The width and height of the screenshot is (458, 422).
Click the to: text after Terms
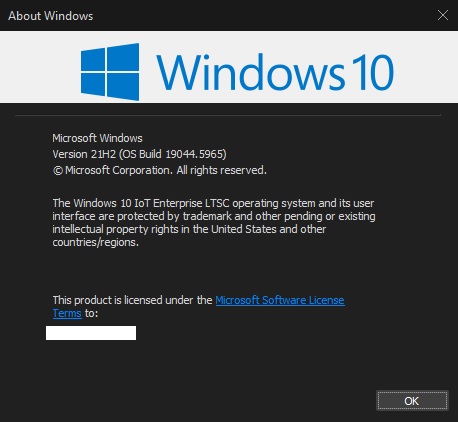(x=91, y=313)
